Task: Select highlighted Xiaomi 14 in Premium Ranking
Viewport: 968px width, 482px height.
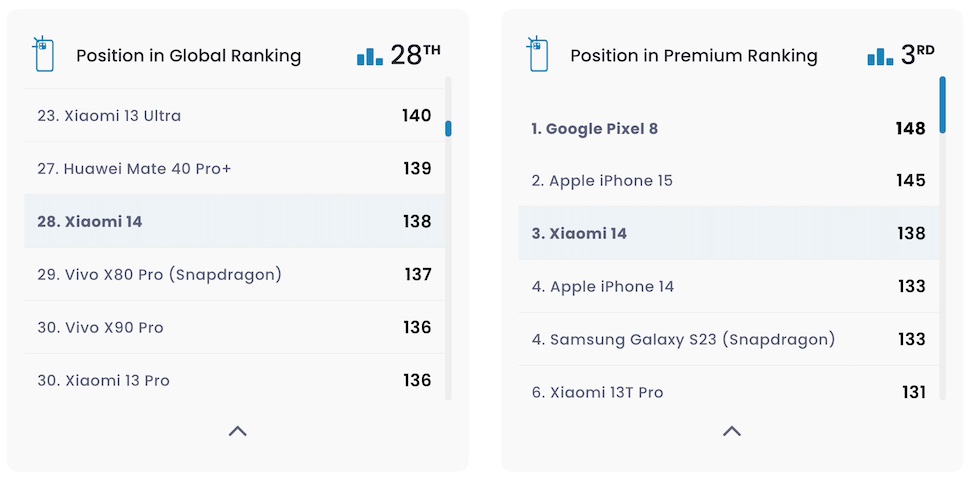Action: pyautogui.click(x=579, y=234)
